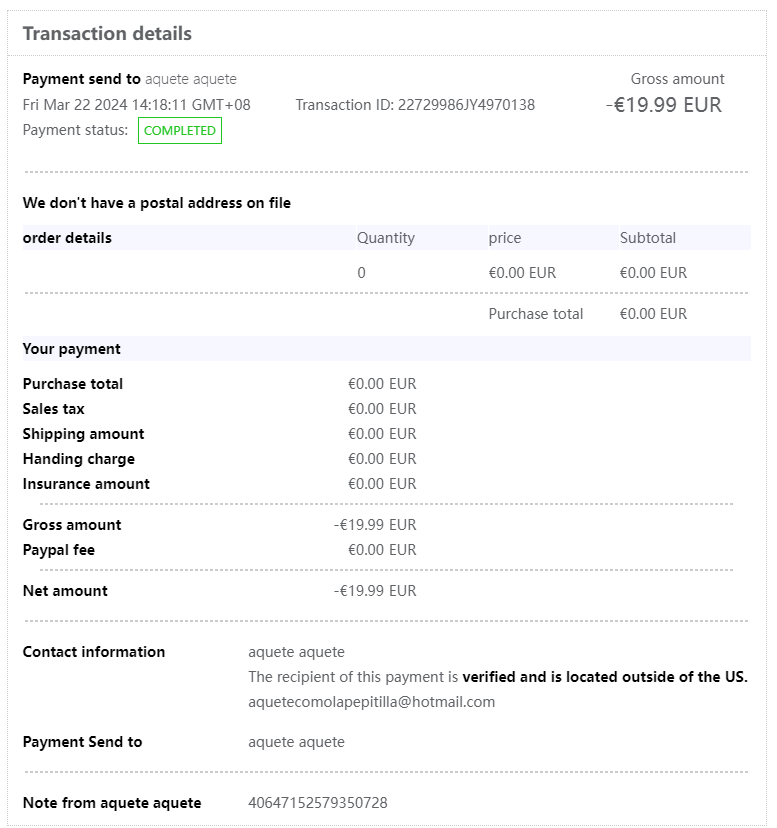Click the price column header
This screenshot has width=777, height=828.
tap(504, 238)
